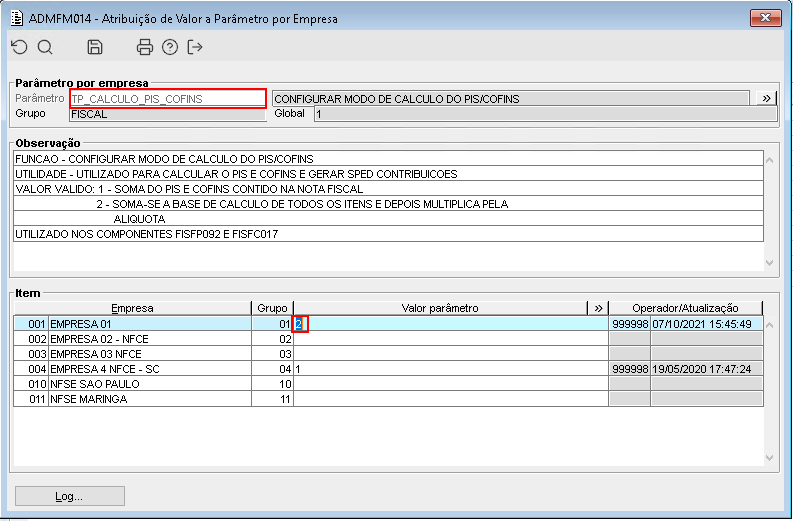Open the Log... button

[70, 496]
